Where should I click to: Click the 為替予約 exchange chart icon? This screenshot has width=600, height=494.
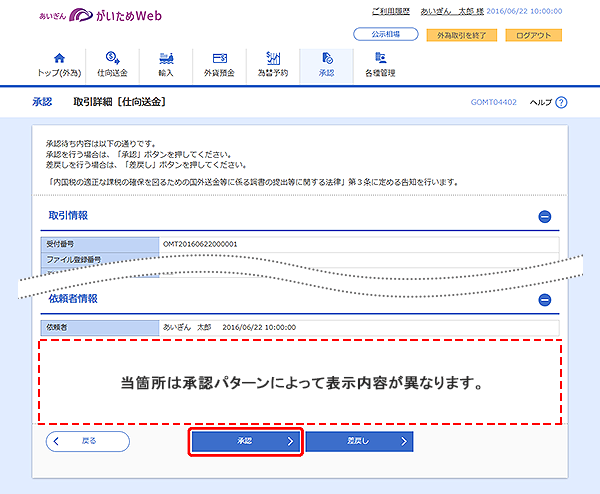(273, 58)
